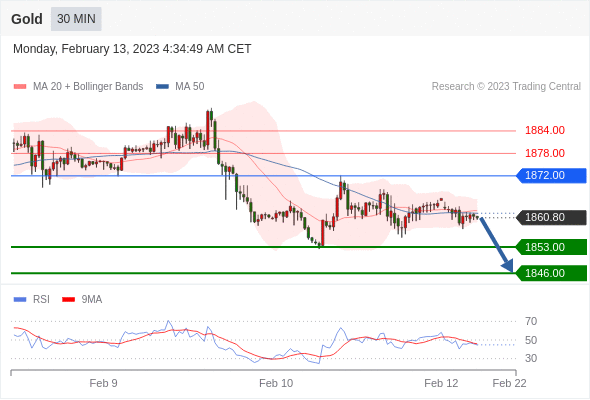
Task: Click the Feb 22 axis label
Action: (x=509, y=383)
